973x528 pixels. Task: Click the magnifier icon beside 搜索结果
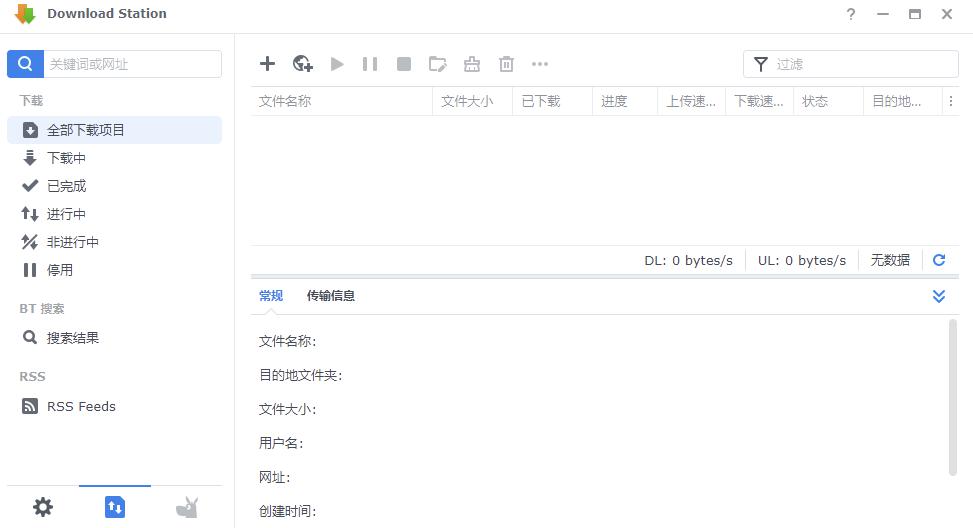tap(30, 337)
